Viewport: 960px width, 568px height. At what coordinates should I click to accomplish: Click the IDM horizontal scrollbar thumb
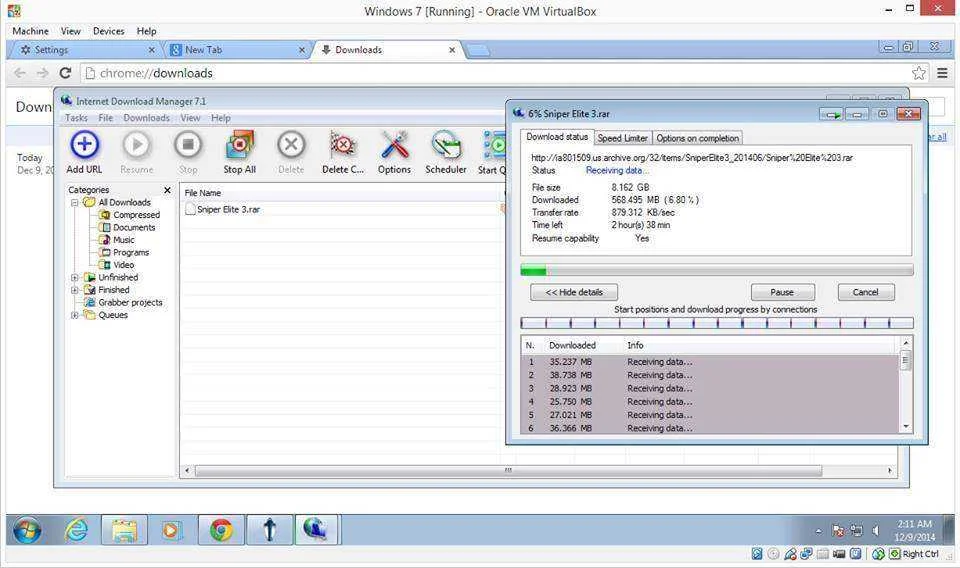(508, 471)
